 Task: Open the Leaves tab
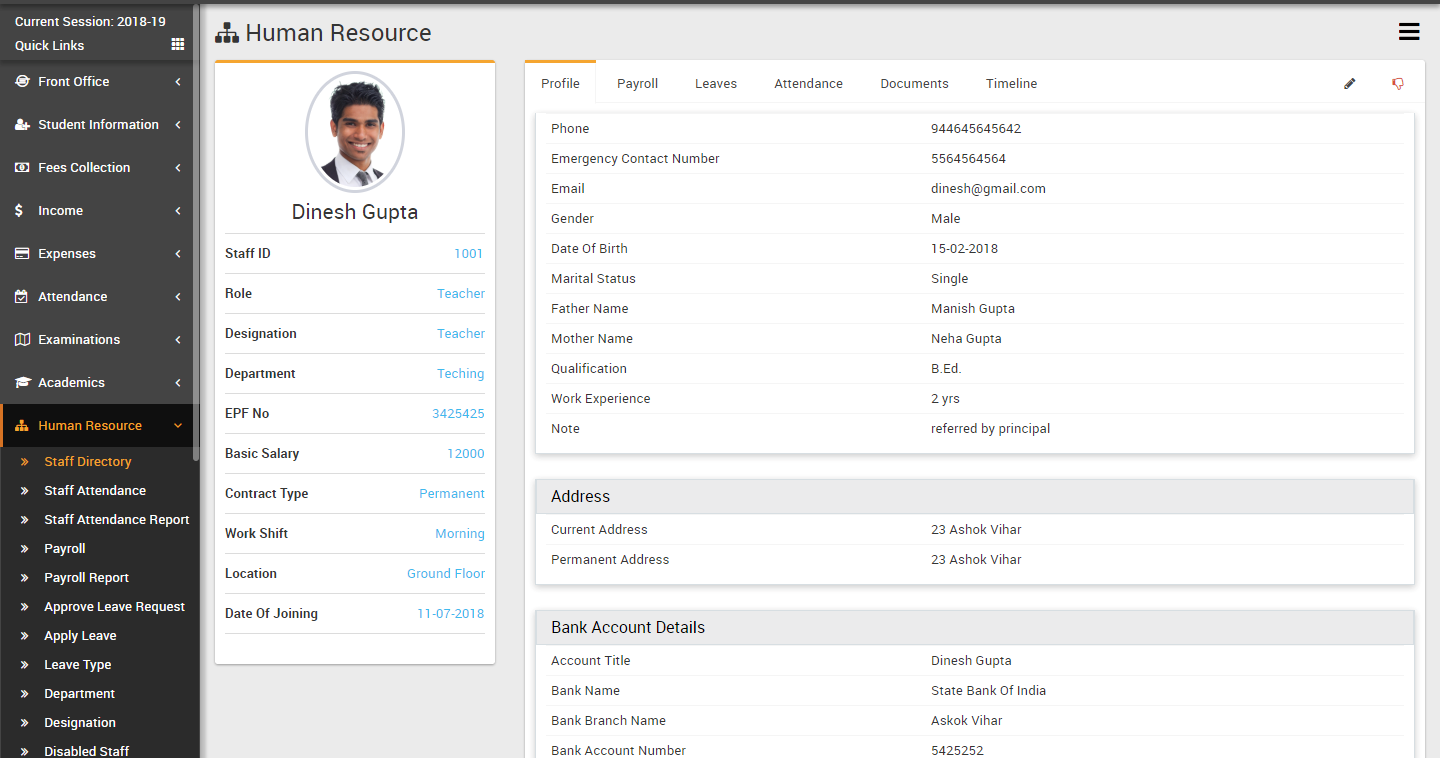click(x=716, y=84)
